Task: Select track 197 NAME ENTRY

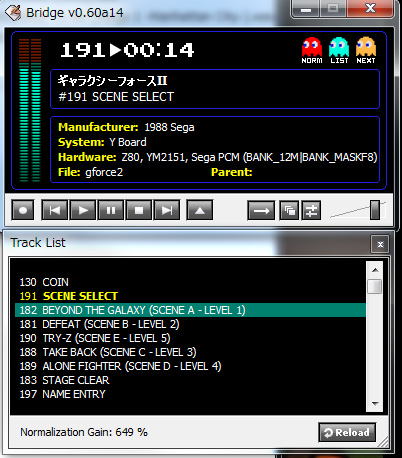Action: tap(190, 394)
